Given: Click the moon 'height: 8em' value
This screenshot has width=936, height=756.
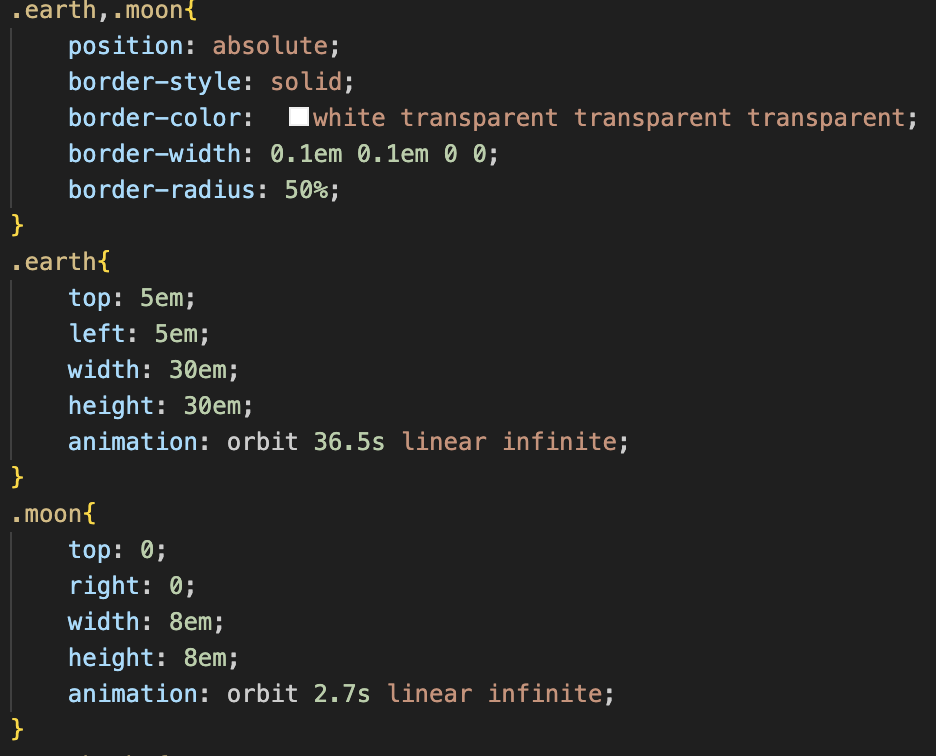Looking at the screenshot, I should pyautogui.click(x=205, y=658).
